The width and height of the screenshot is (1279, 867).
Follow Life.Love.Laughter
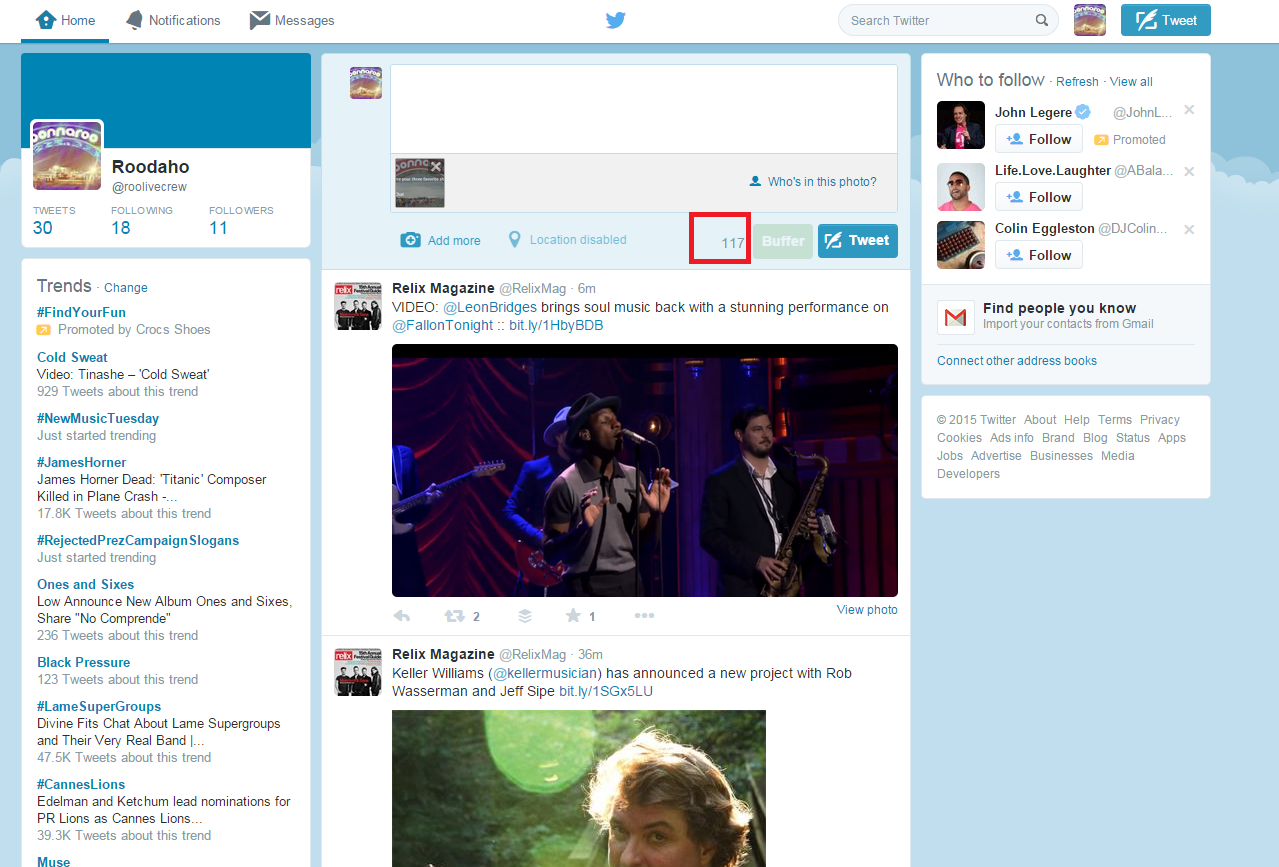tap(1039, 197)
